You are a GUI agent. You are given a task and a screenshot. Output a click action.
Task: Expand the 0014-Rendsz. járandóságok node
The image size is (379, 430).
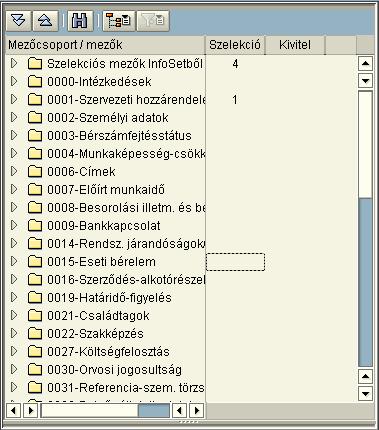point(14,243)
